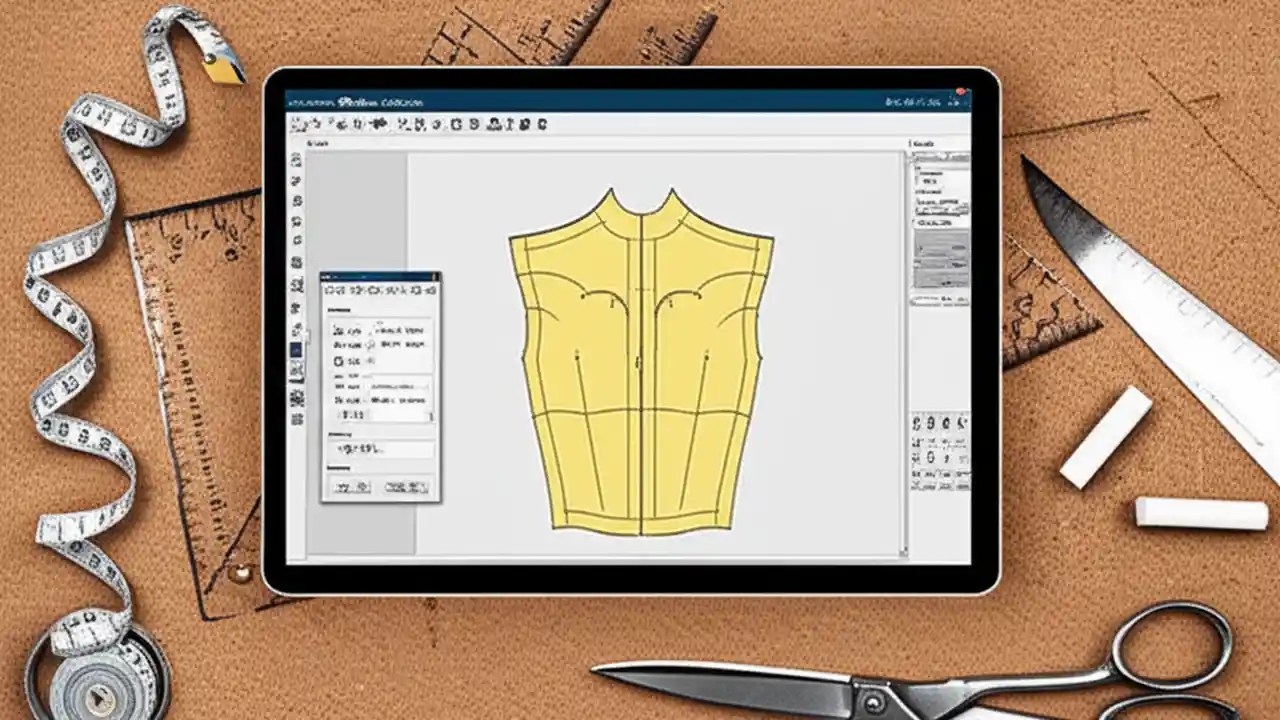The height and width of the screenshot is (720, 1280).
Task: Activate the highlighted blue tool in left toolbar
Action: tap(297, 350)
